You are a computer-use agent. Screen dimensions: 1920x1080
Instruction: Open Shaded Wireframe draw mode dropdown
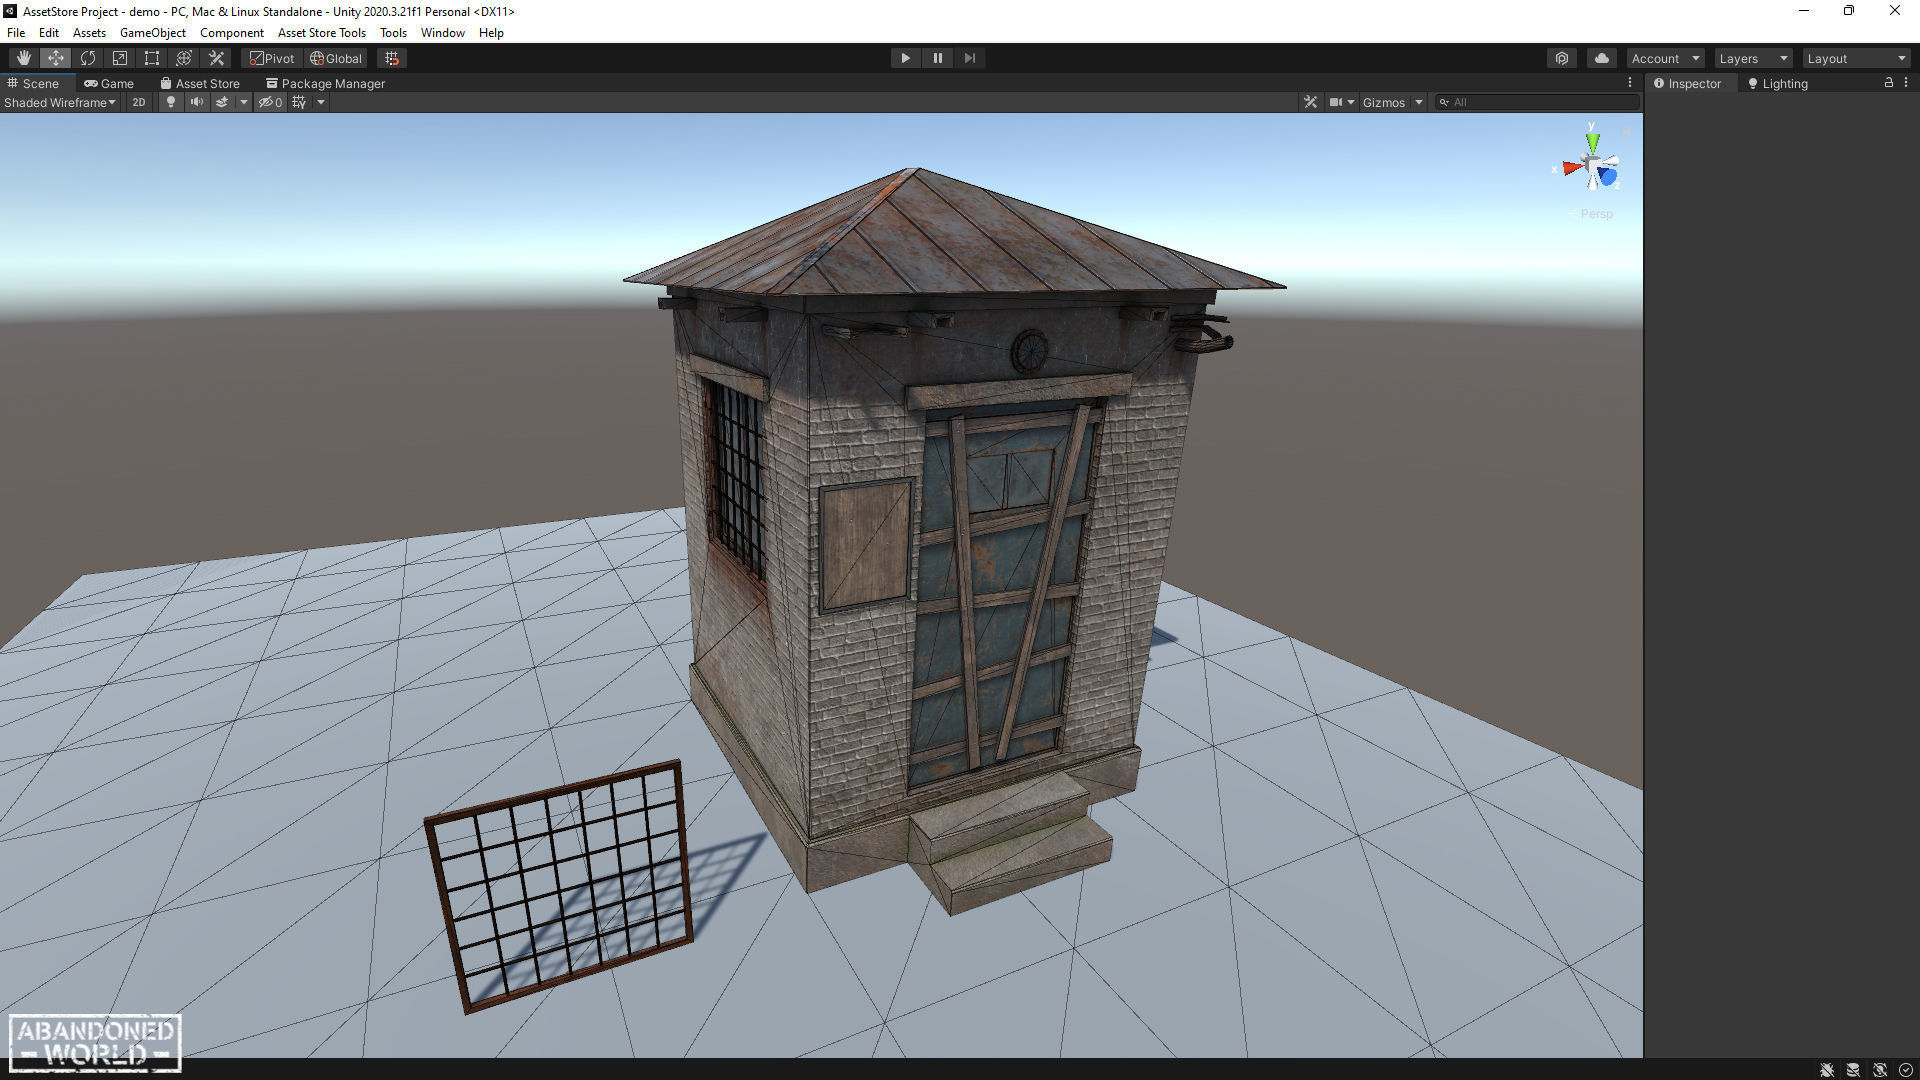(x=60, y=102)
